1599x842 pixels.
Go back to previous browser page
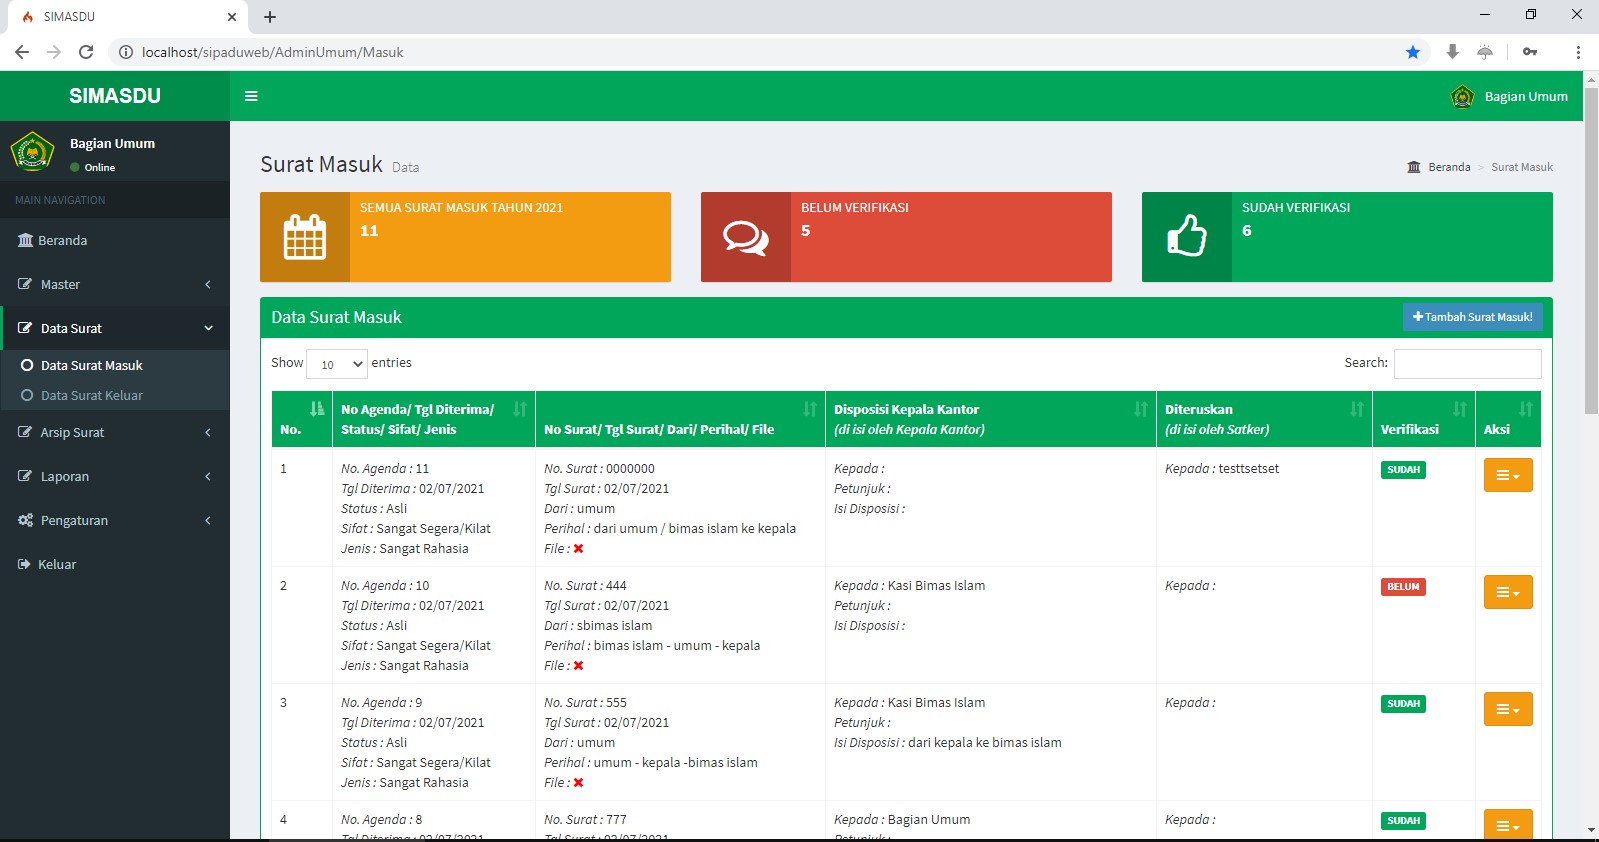coord(22,52)
